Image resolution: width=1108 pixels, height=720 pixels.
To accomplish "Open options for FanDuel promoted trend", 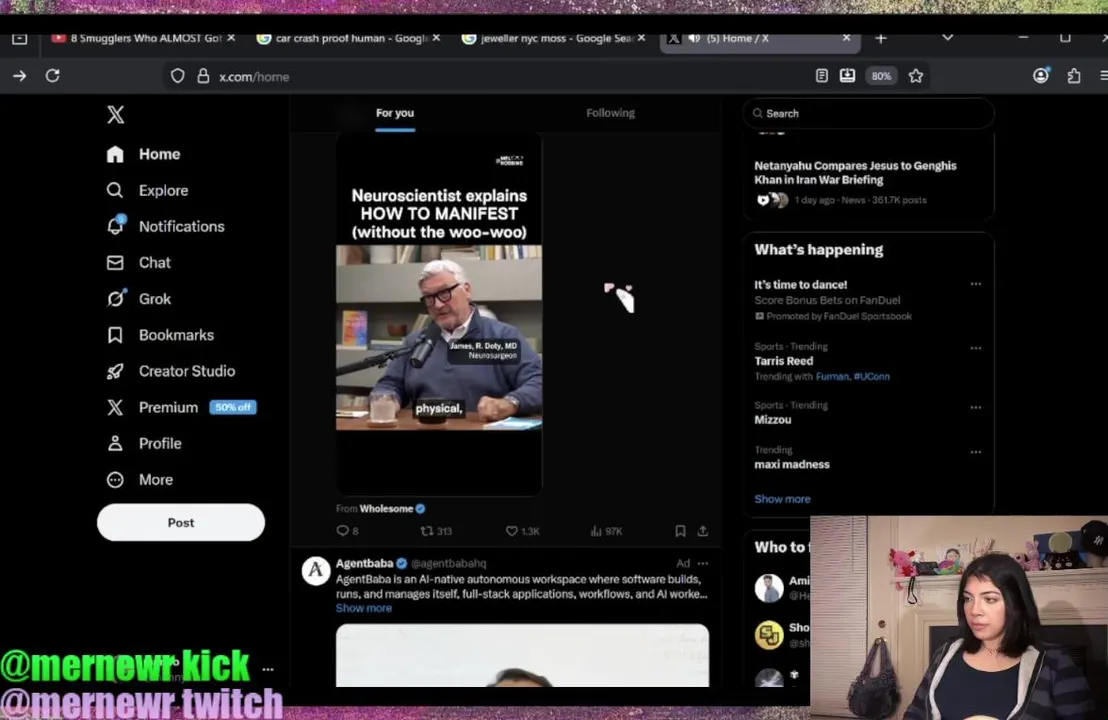I will 976,284.
